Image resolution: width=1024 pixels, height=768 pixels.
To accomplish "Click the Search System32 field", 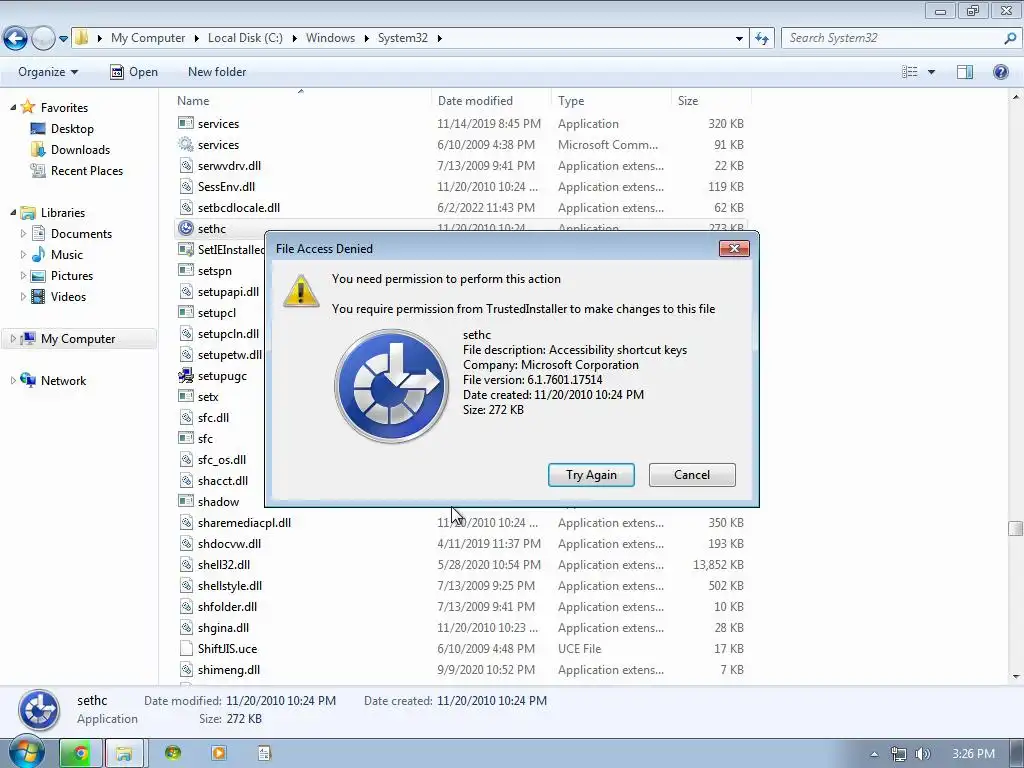I will point(892,38).
